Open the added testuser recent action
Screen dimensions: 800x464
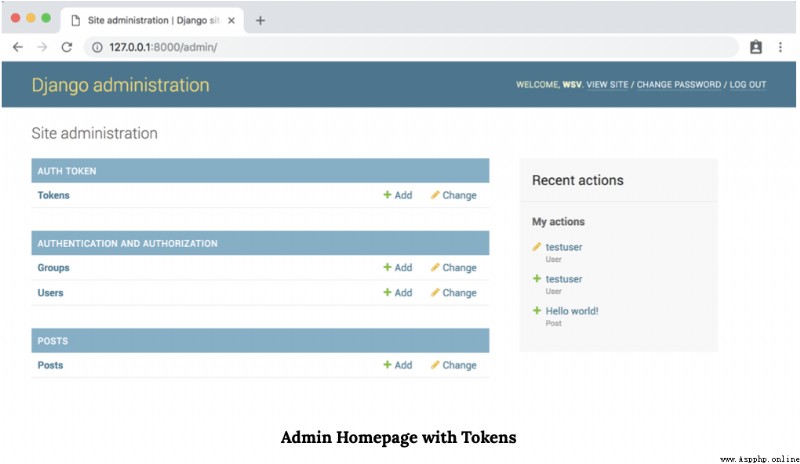[x=564, y=279]
